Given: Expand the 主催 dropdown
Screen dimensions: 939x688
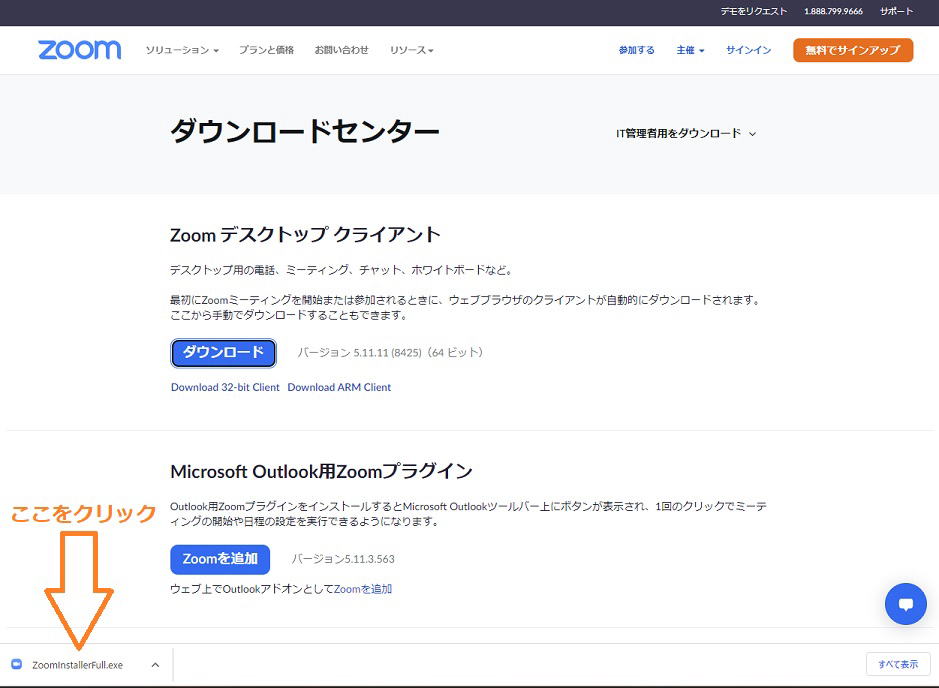Looking at the screenshot, I should pyautogui.click(x=690, y=50).
